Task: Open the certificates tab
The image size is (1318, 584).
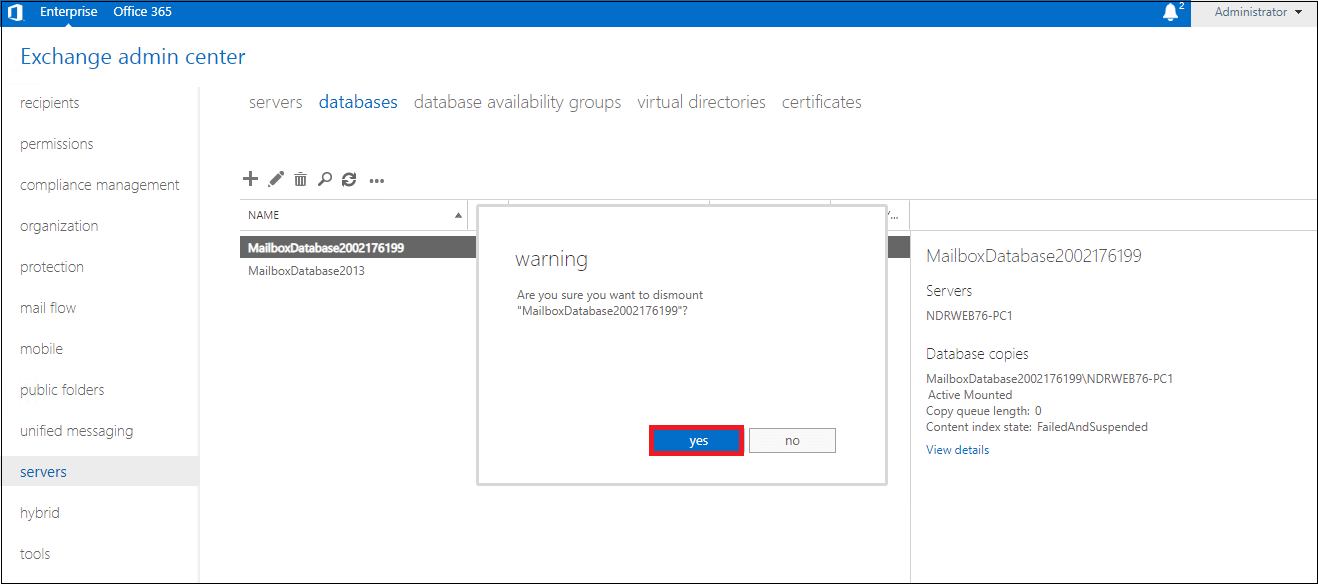Action: (x=822, y=102)
